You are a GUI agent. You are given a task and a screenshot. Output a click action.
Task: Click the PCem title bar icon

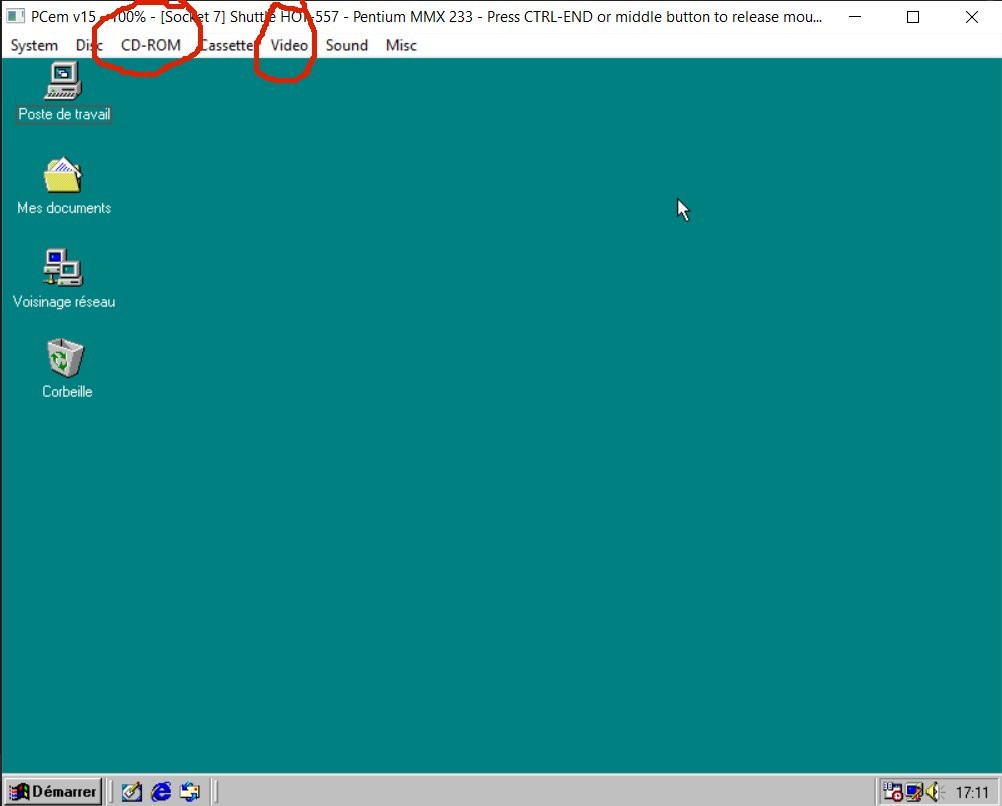[x=15, y=16]
